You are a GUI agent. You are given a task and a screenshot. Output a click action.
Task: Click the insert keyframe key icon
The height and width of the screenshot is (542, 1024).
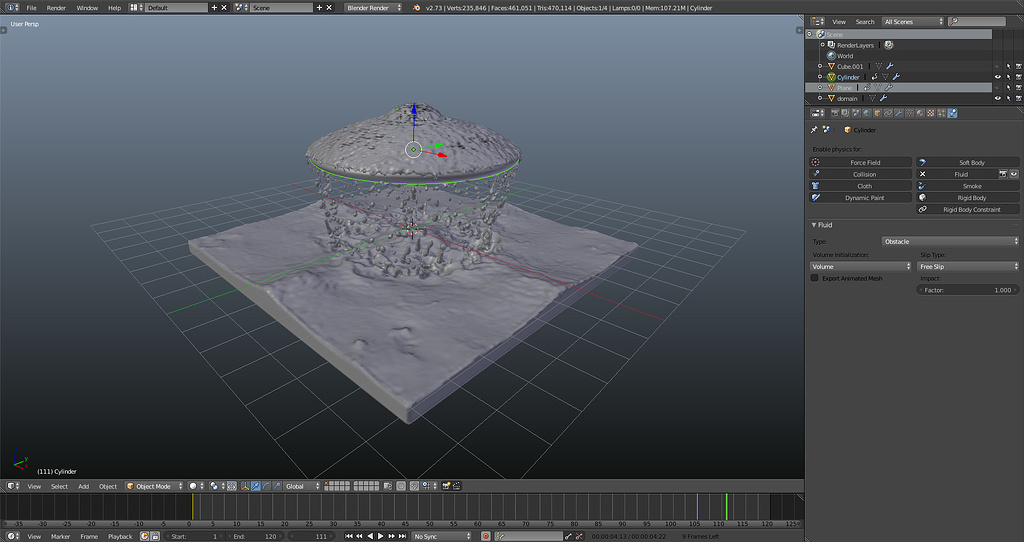click(x=568, y=536)
